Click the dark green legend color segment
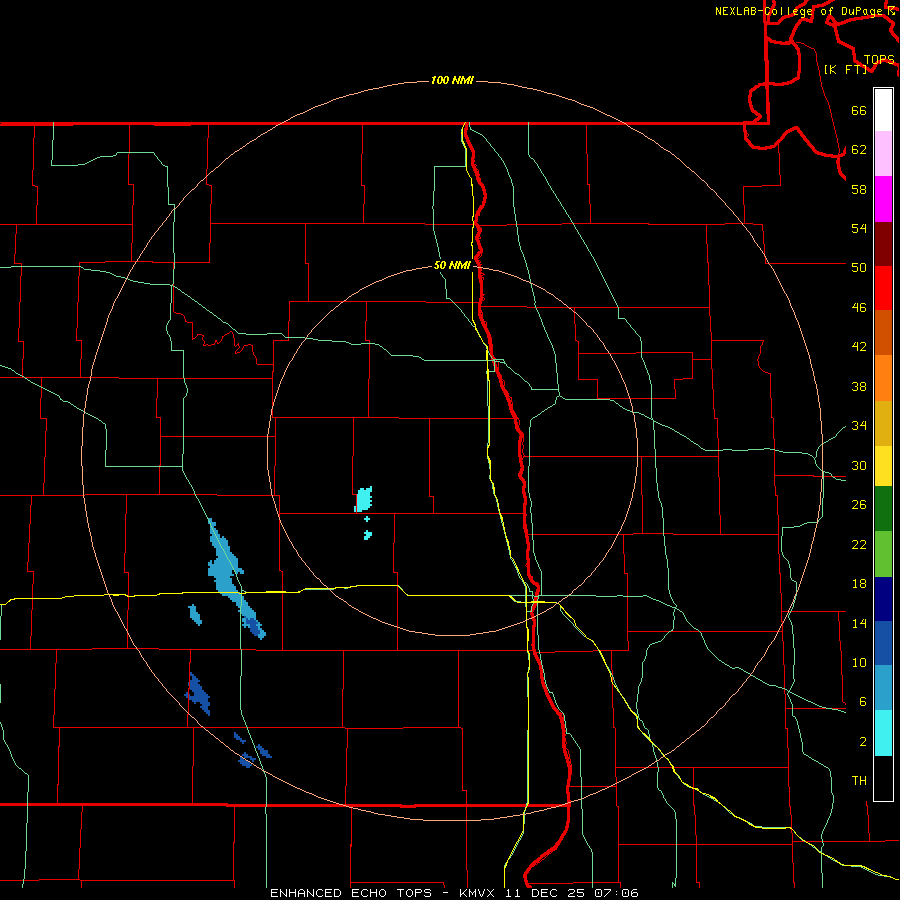This screenshot has height=900, width=900. (x=883, y=509)
